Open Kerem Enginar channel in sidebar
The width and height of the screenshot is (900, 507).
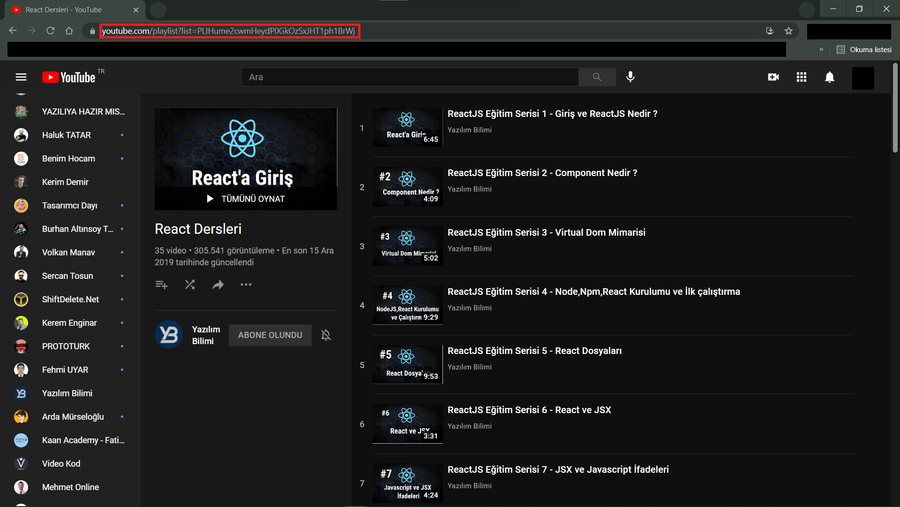tap(70, 323)
